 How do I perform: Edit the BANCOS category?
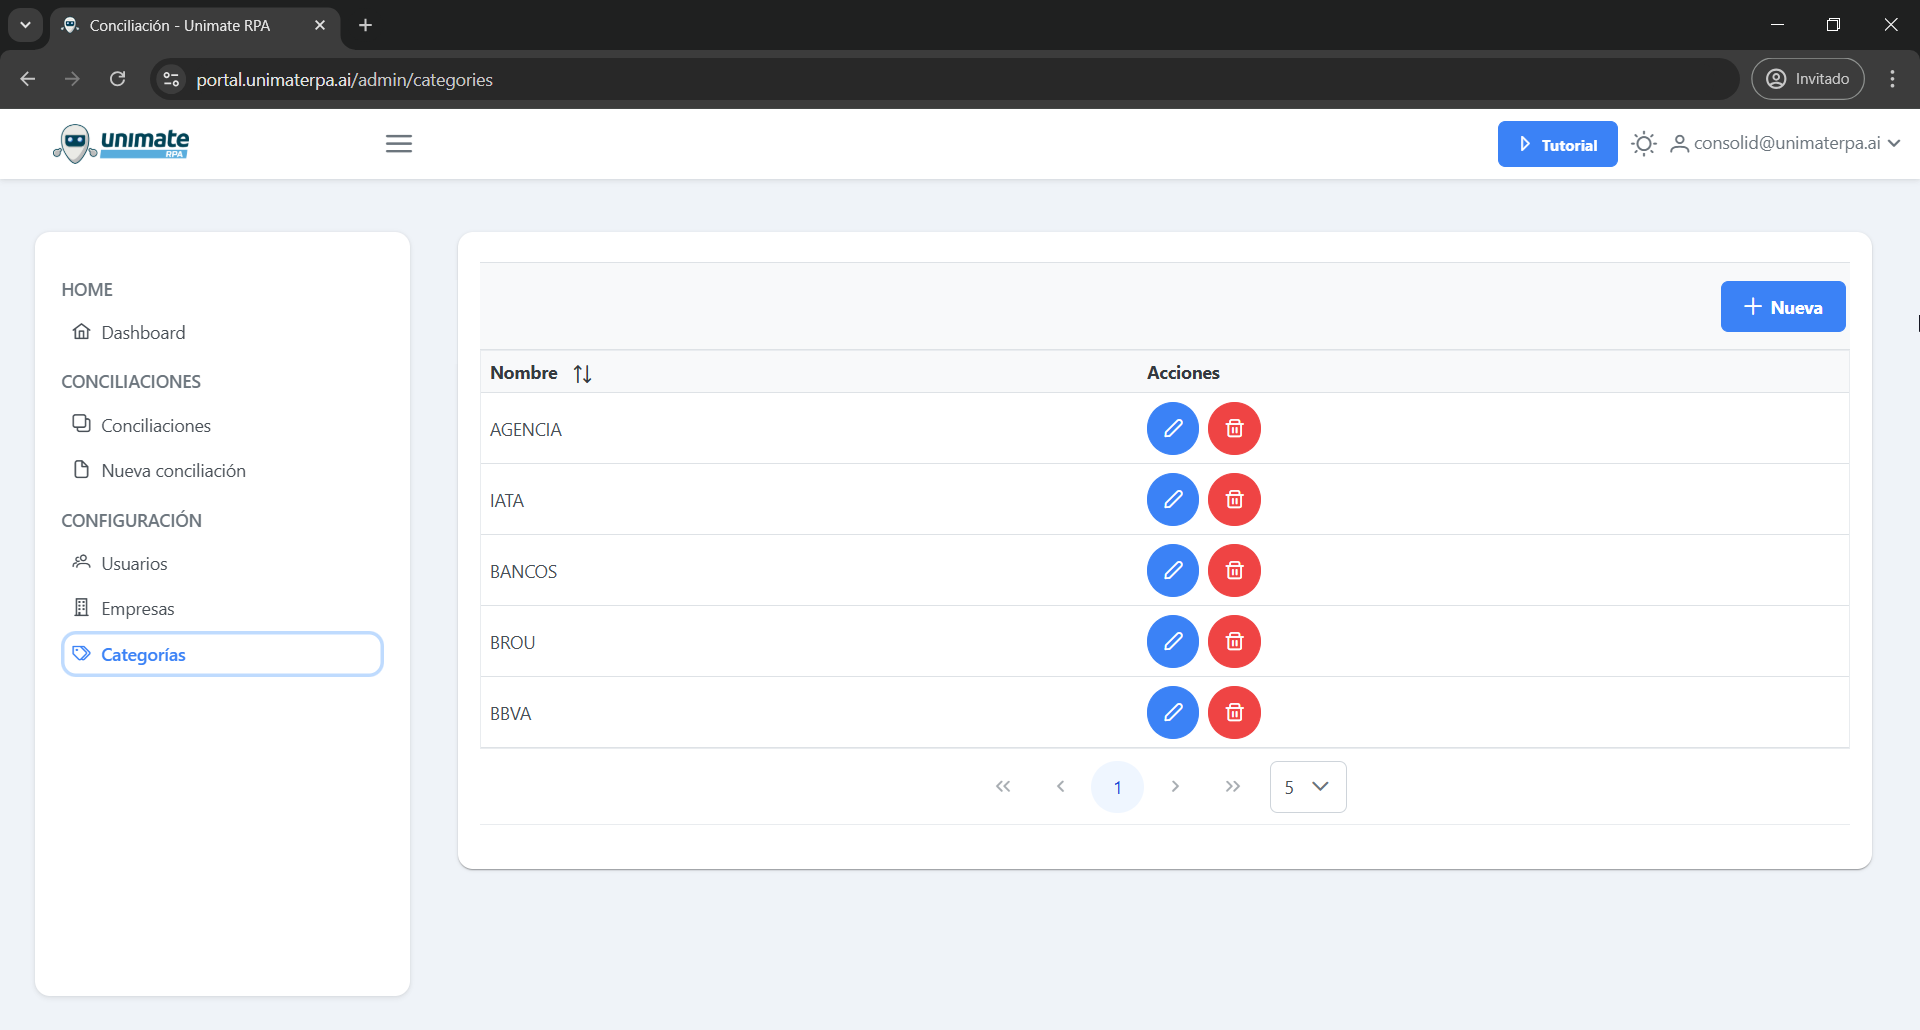[x=1173, y=571]
